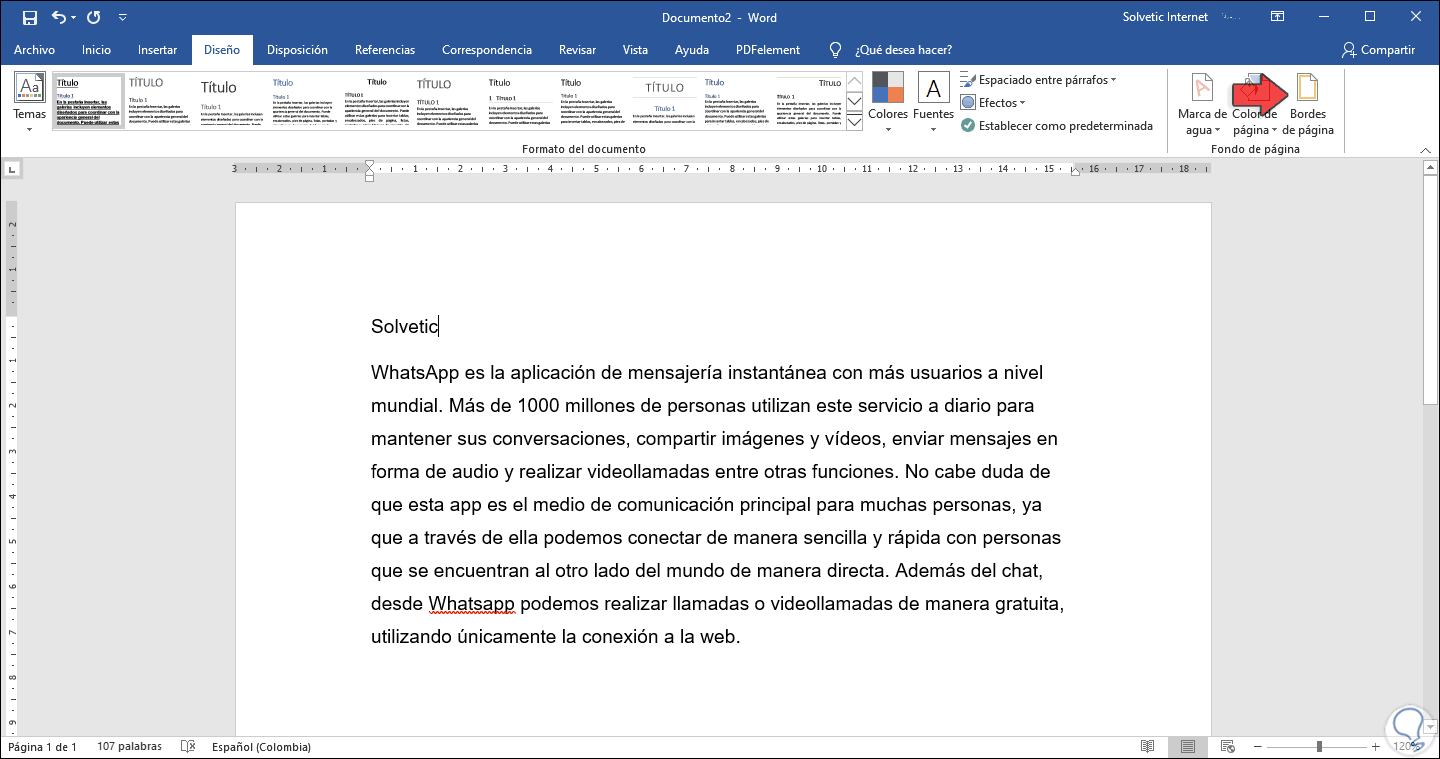Pick the boxed TÍTULO style set thumbnail
Viewport: 1440px width, 759px height.
tap(664, 102)
